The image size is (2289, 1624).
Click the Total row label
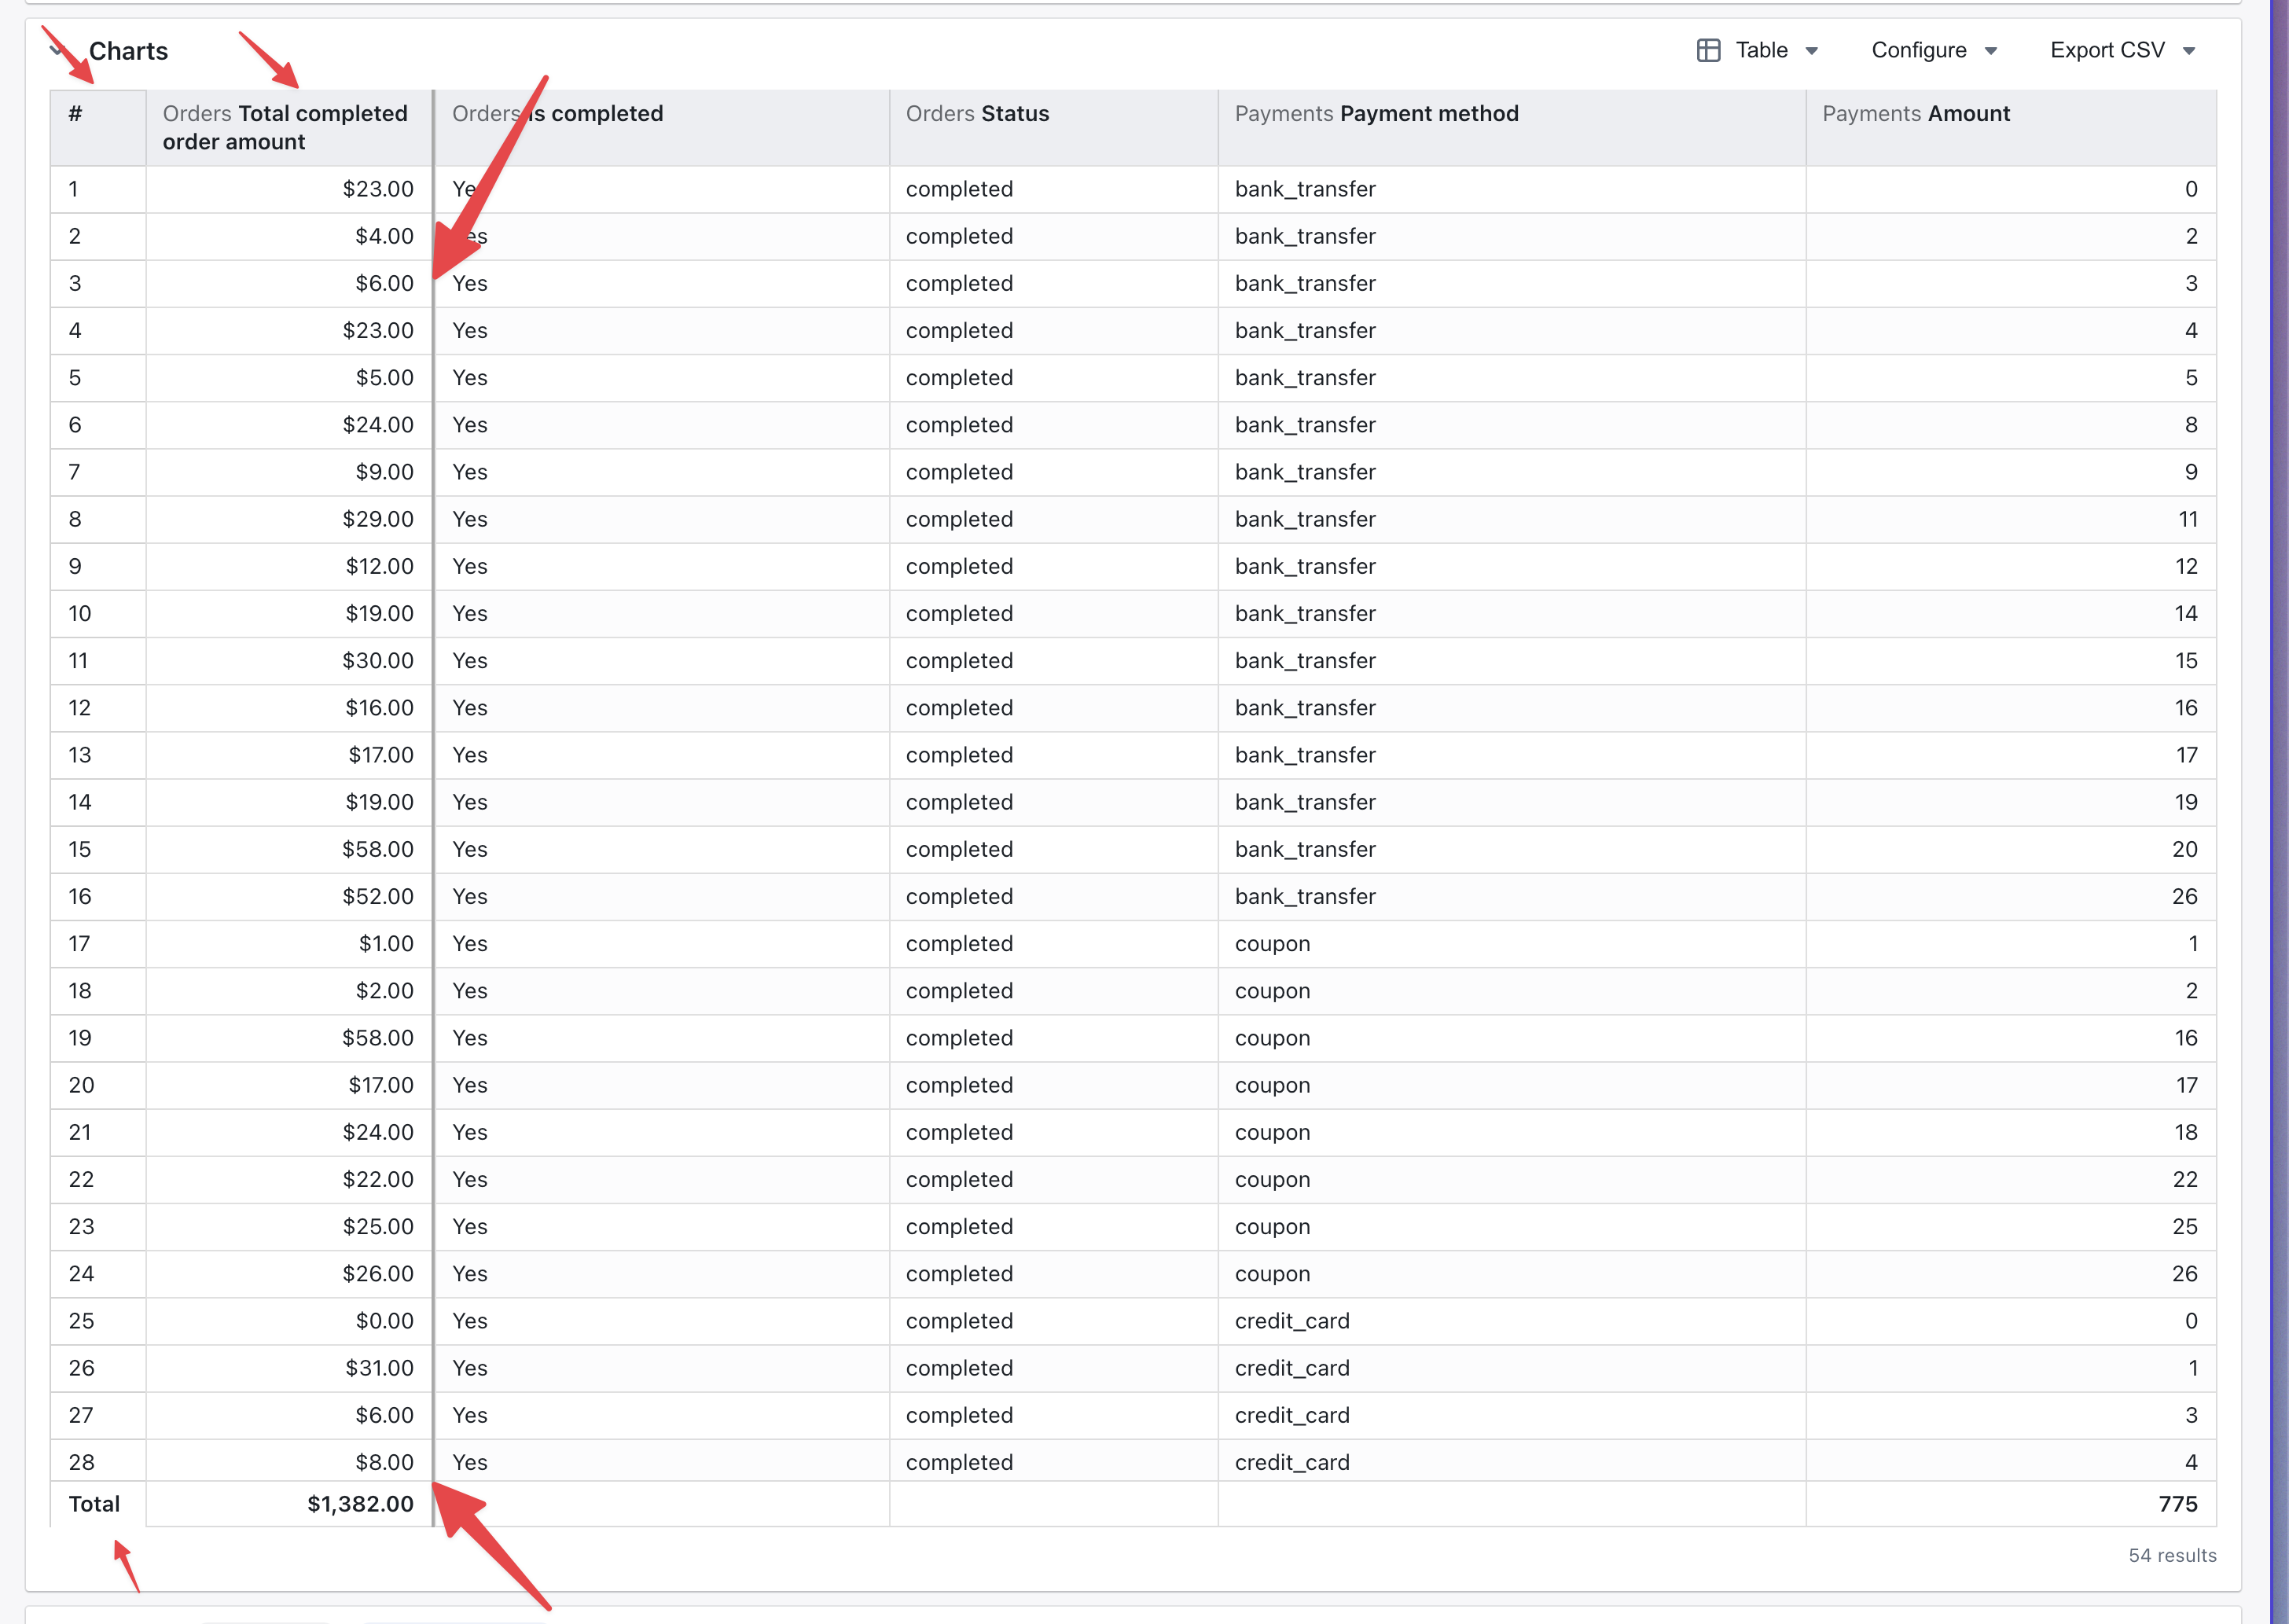point(94,1504)
